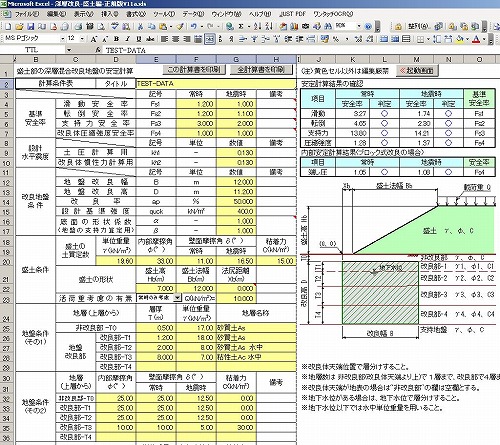
Task: Sort ascending with the A-Z icon
Action: [257, 26]
